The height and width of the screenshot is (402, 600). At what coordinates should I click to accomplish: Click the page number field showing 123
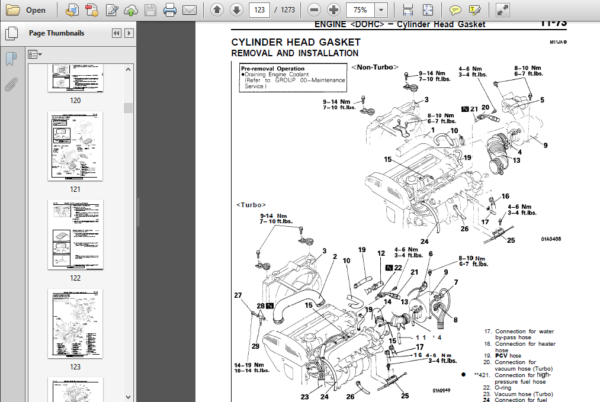259,10
